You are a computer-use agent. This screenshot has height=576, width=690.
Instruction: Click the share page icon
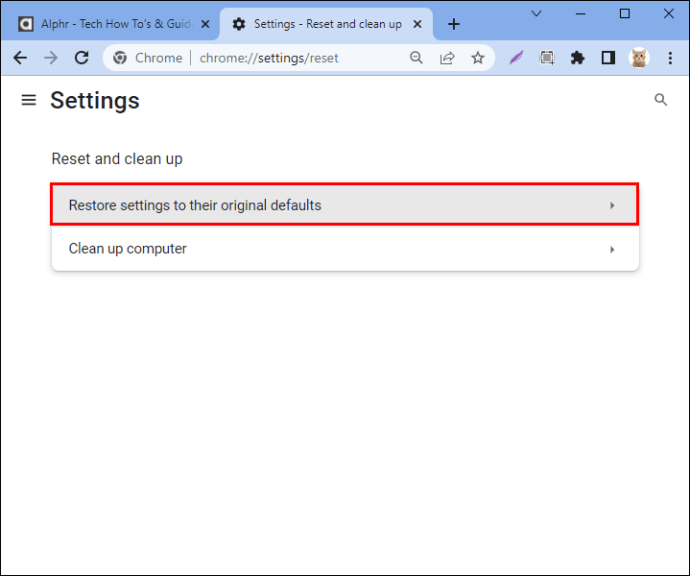[x=447, y=58]
